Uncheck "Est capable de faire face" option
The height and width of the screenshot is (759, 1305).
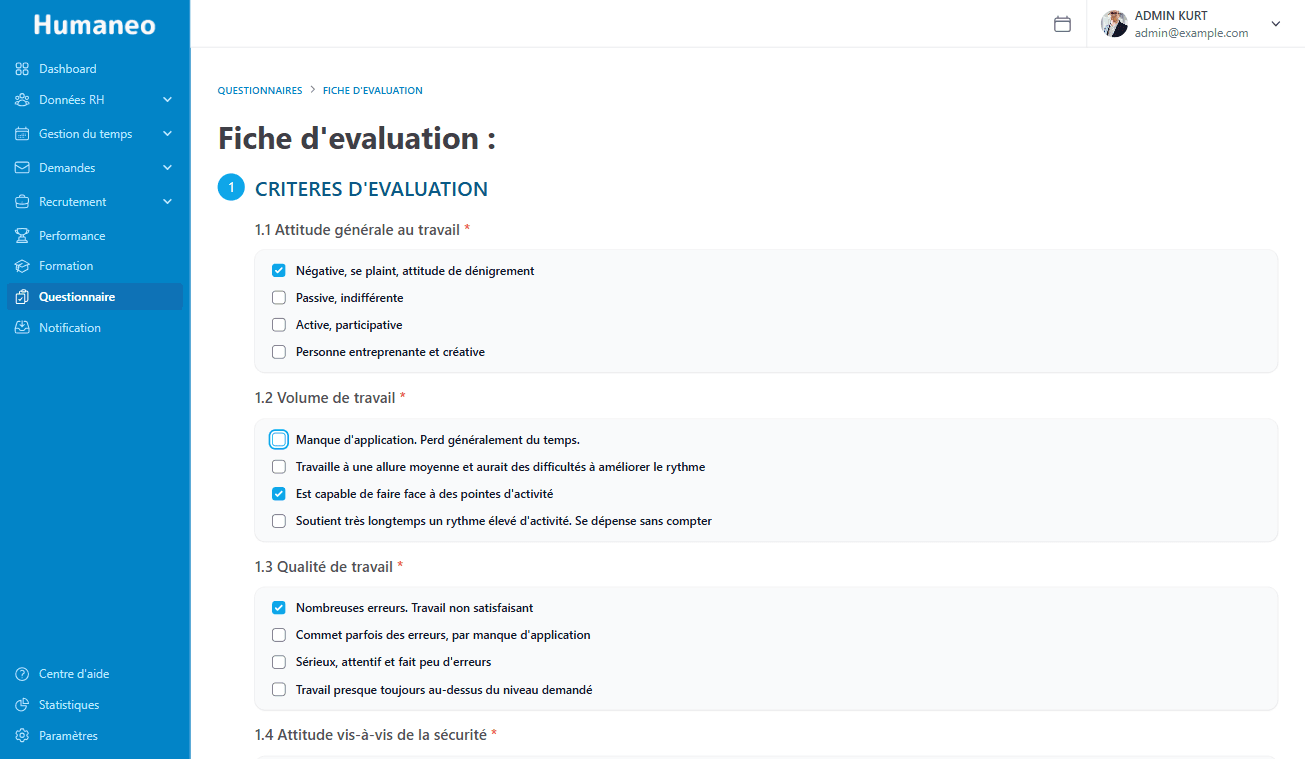(x=279, y=494)
